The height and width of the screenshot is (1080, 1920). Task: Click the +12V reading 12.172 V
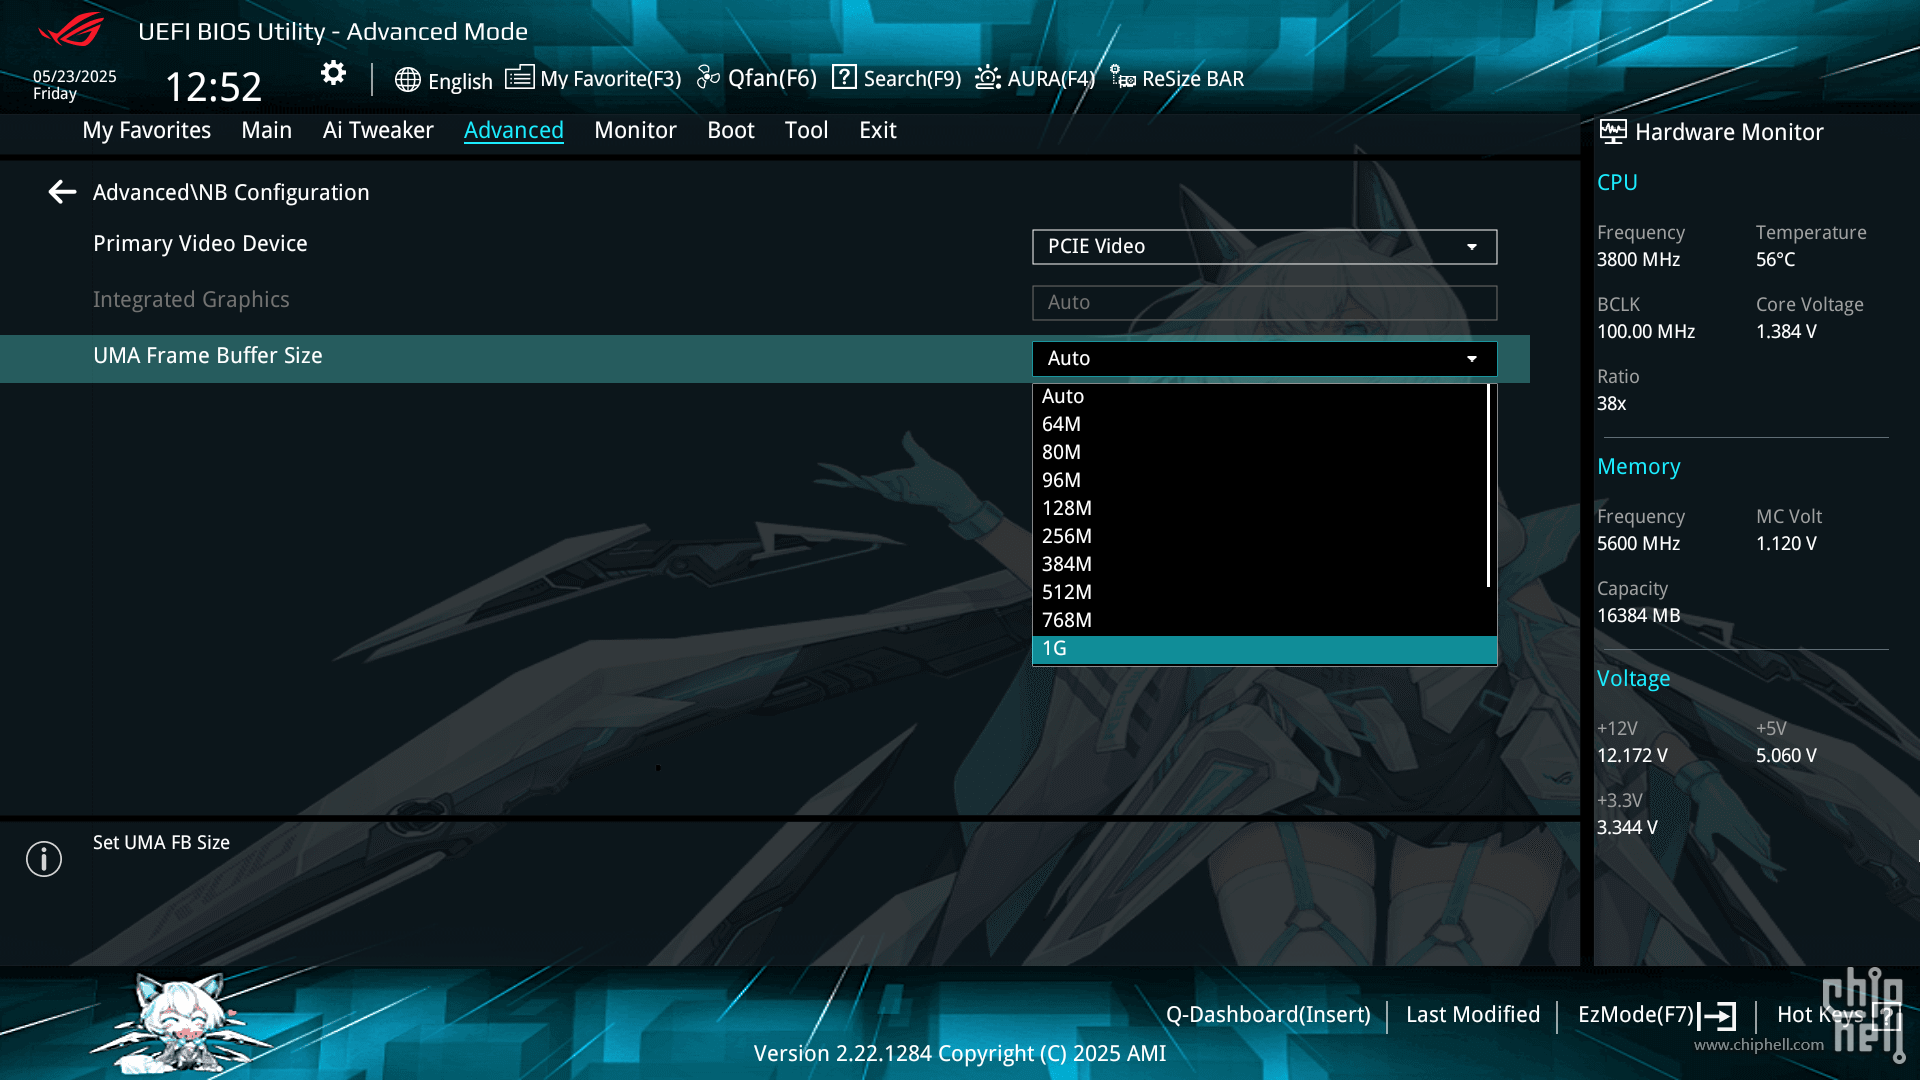pos(1632,756)
